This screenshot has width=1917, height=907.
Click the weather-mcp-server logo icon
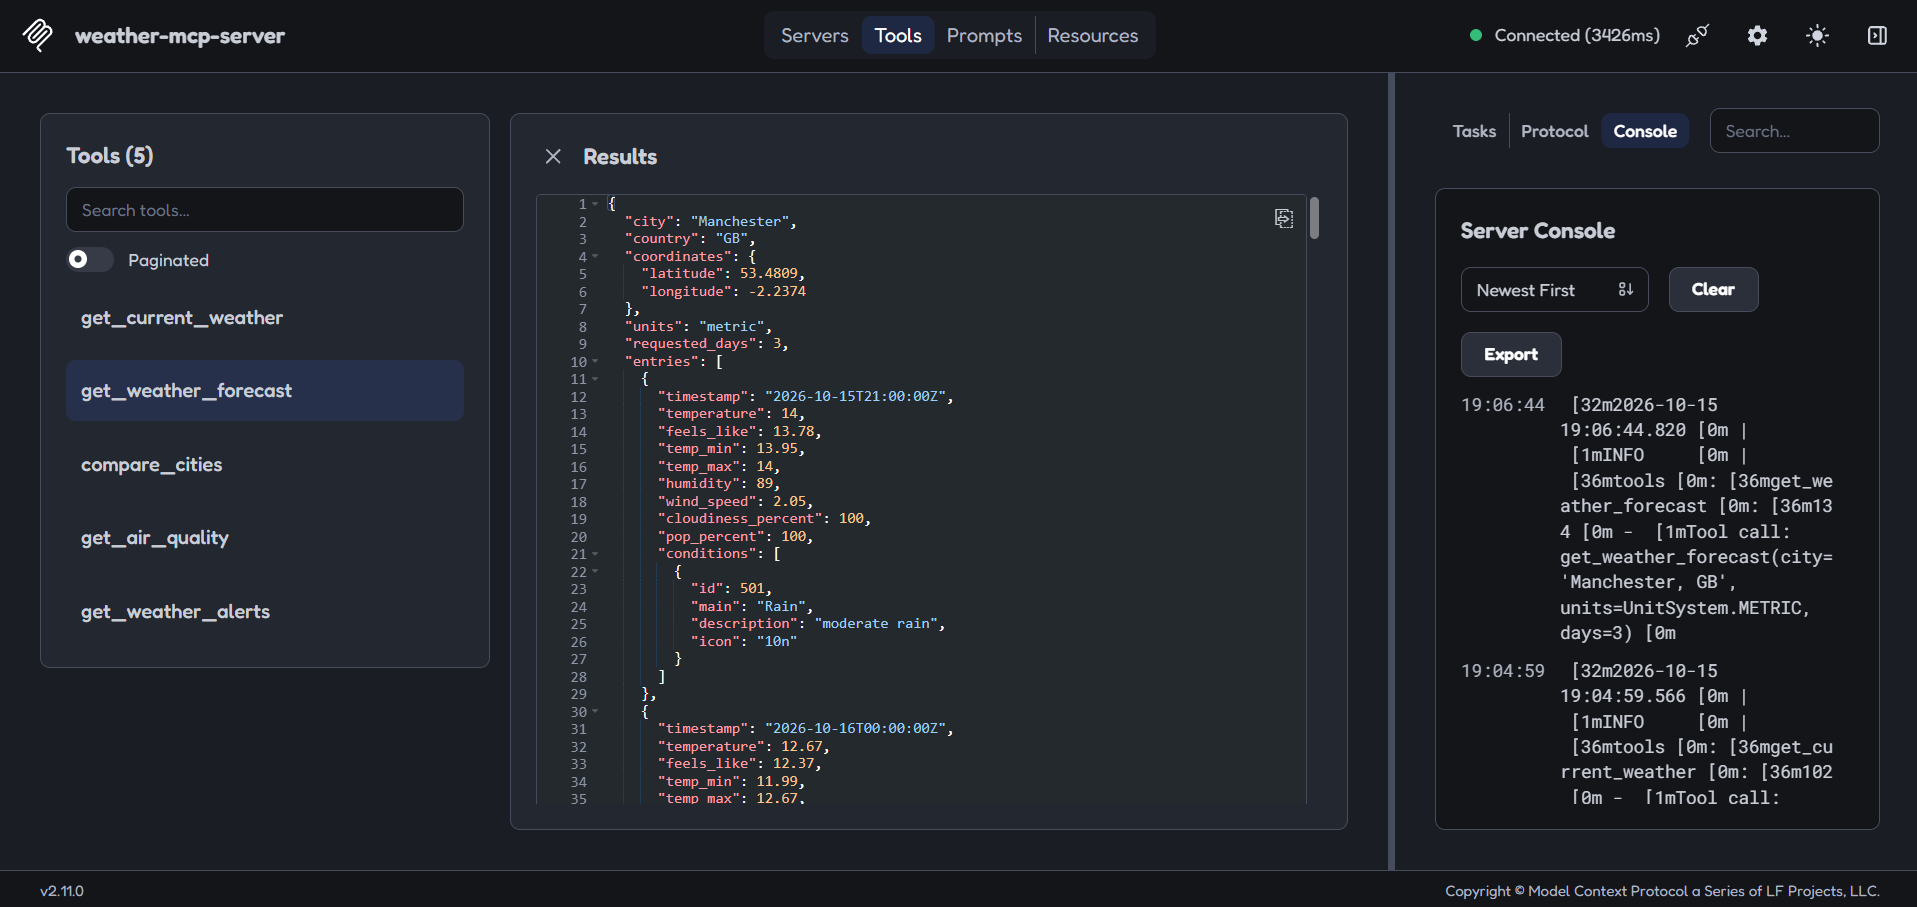(x=38, y=35)
